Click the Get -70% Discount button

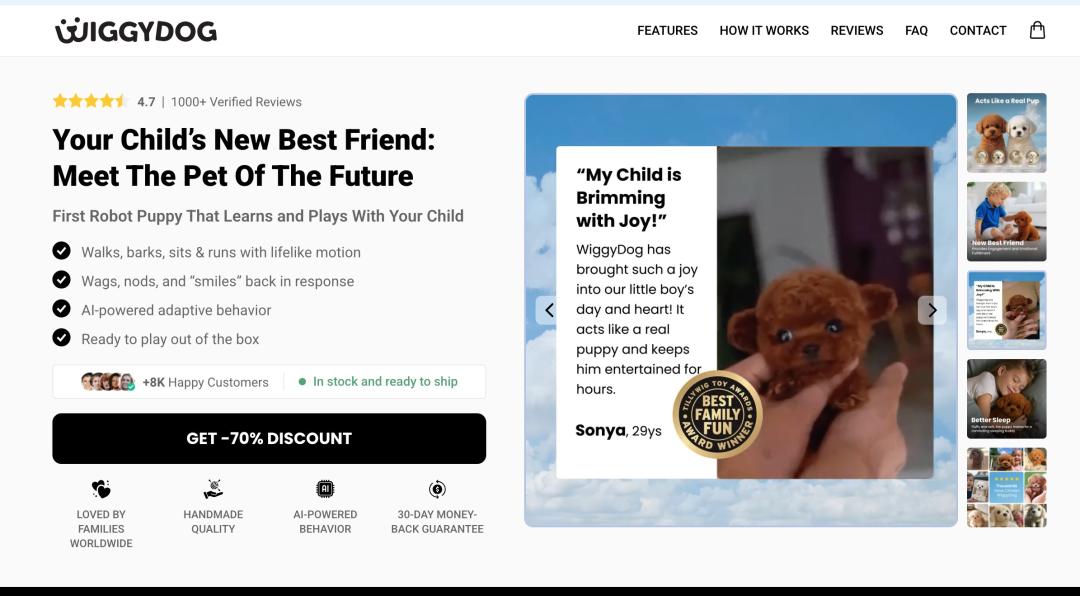point(269,439)
